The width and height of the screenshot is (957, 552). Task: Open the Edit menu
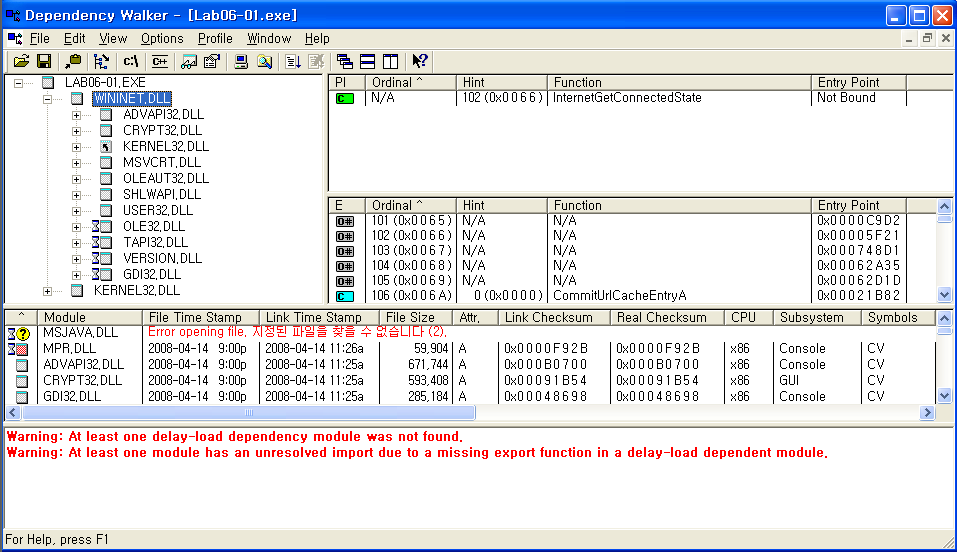(x=74, y=38)
